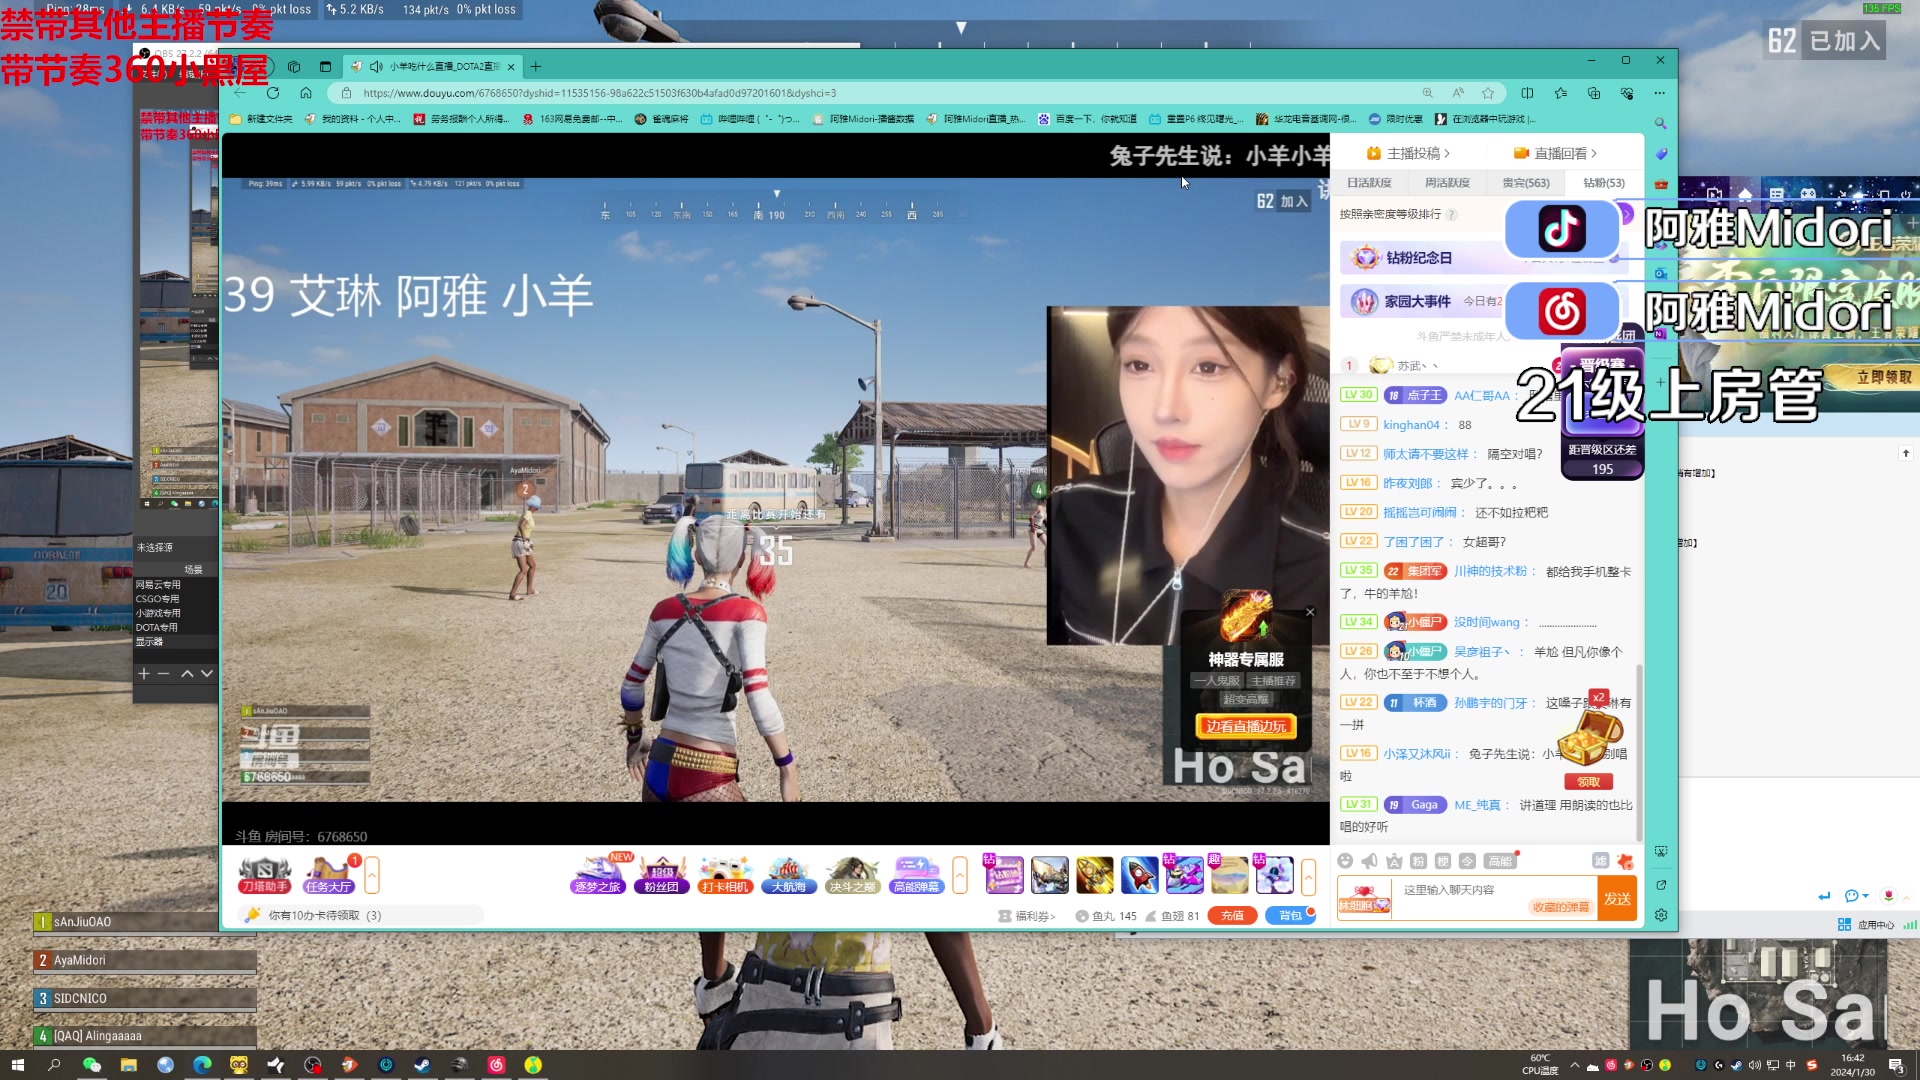Image resolution: width=1920 pixels, height=1080 pixels.
Task: Click 边看直播边玩 button
Action: tap(1246, 727)
